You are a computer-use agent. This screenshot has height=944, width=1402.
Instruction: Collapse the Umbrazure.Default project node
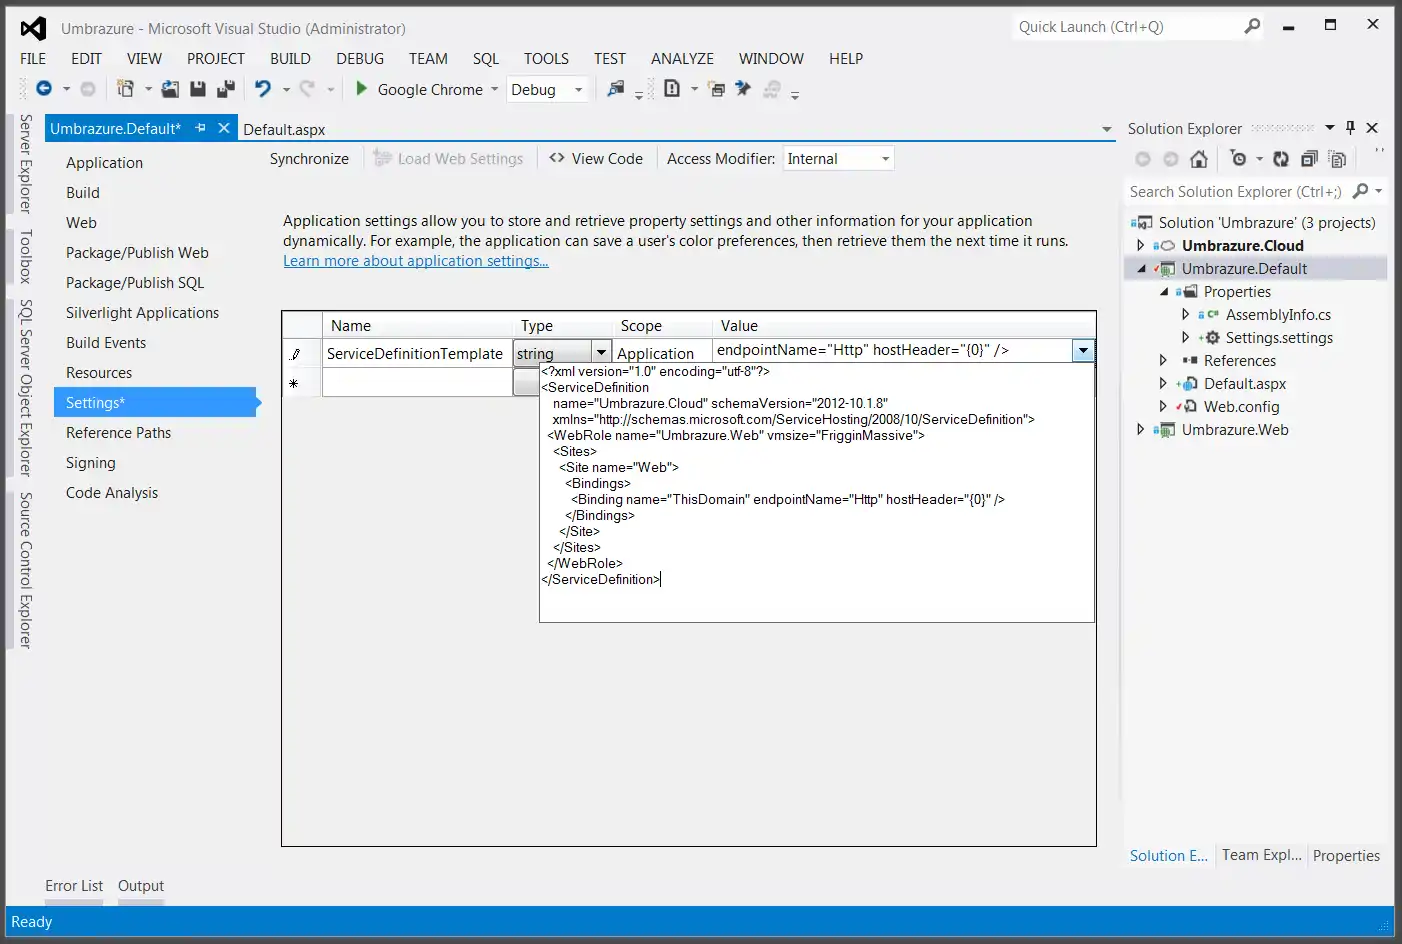(1141, 268)
